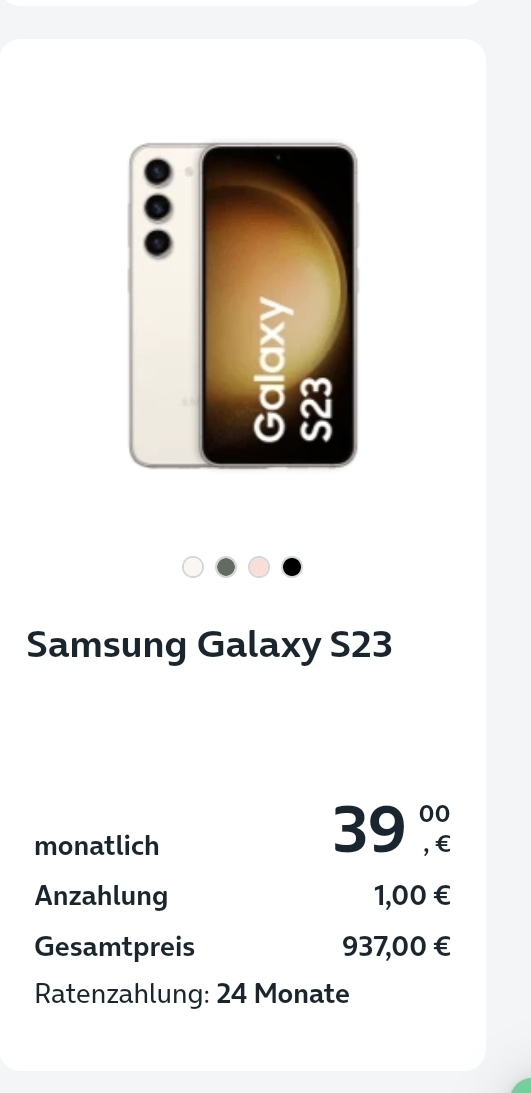531x1093 pixels.
Task: Open the green floating button at corner
Action: (523, 1085)
